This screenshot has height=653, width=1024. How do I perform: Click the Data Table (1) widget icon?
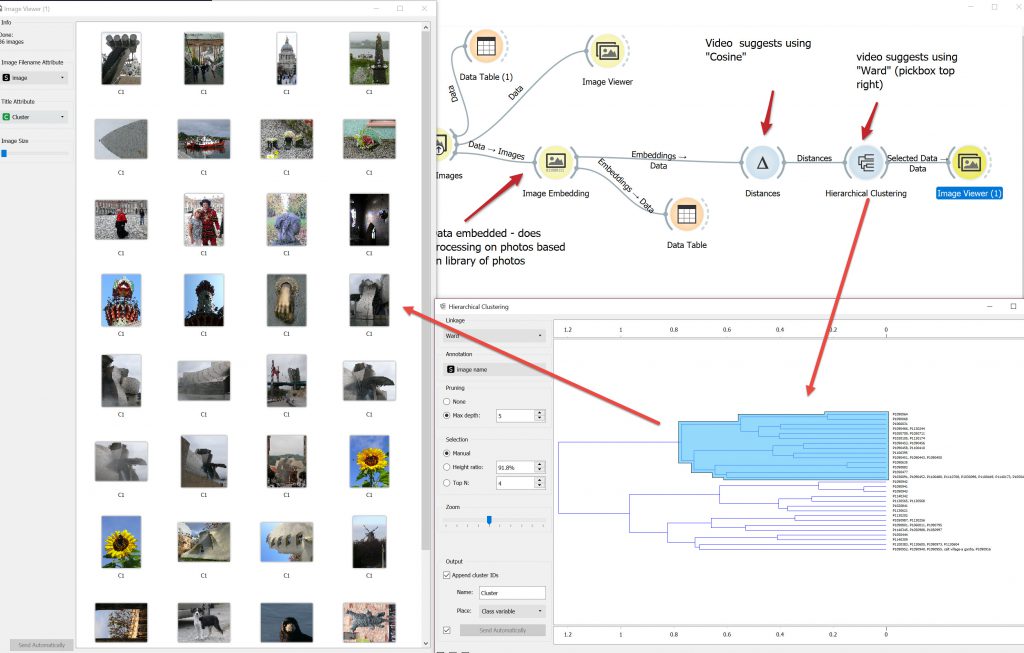point(486,47)
